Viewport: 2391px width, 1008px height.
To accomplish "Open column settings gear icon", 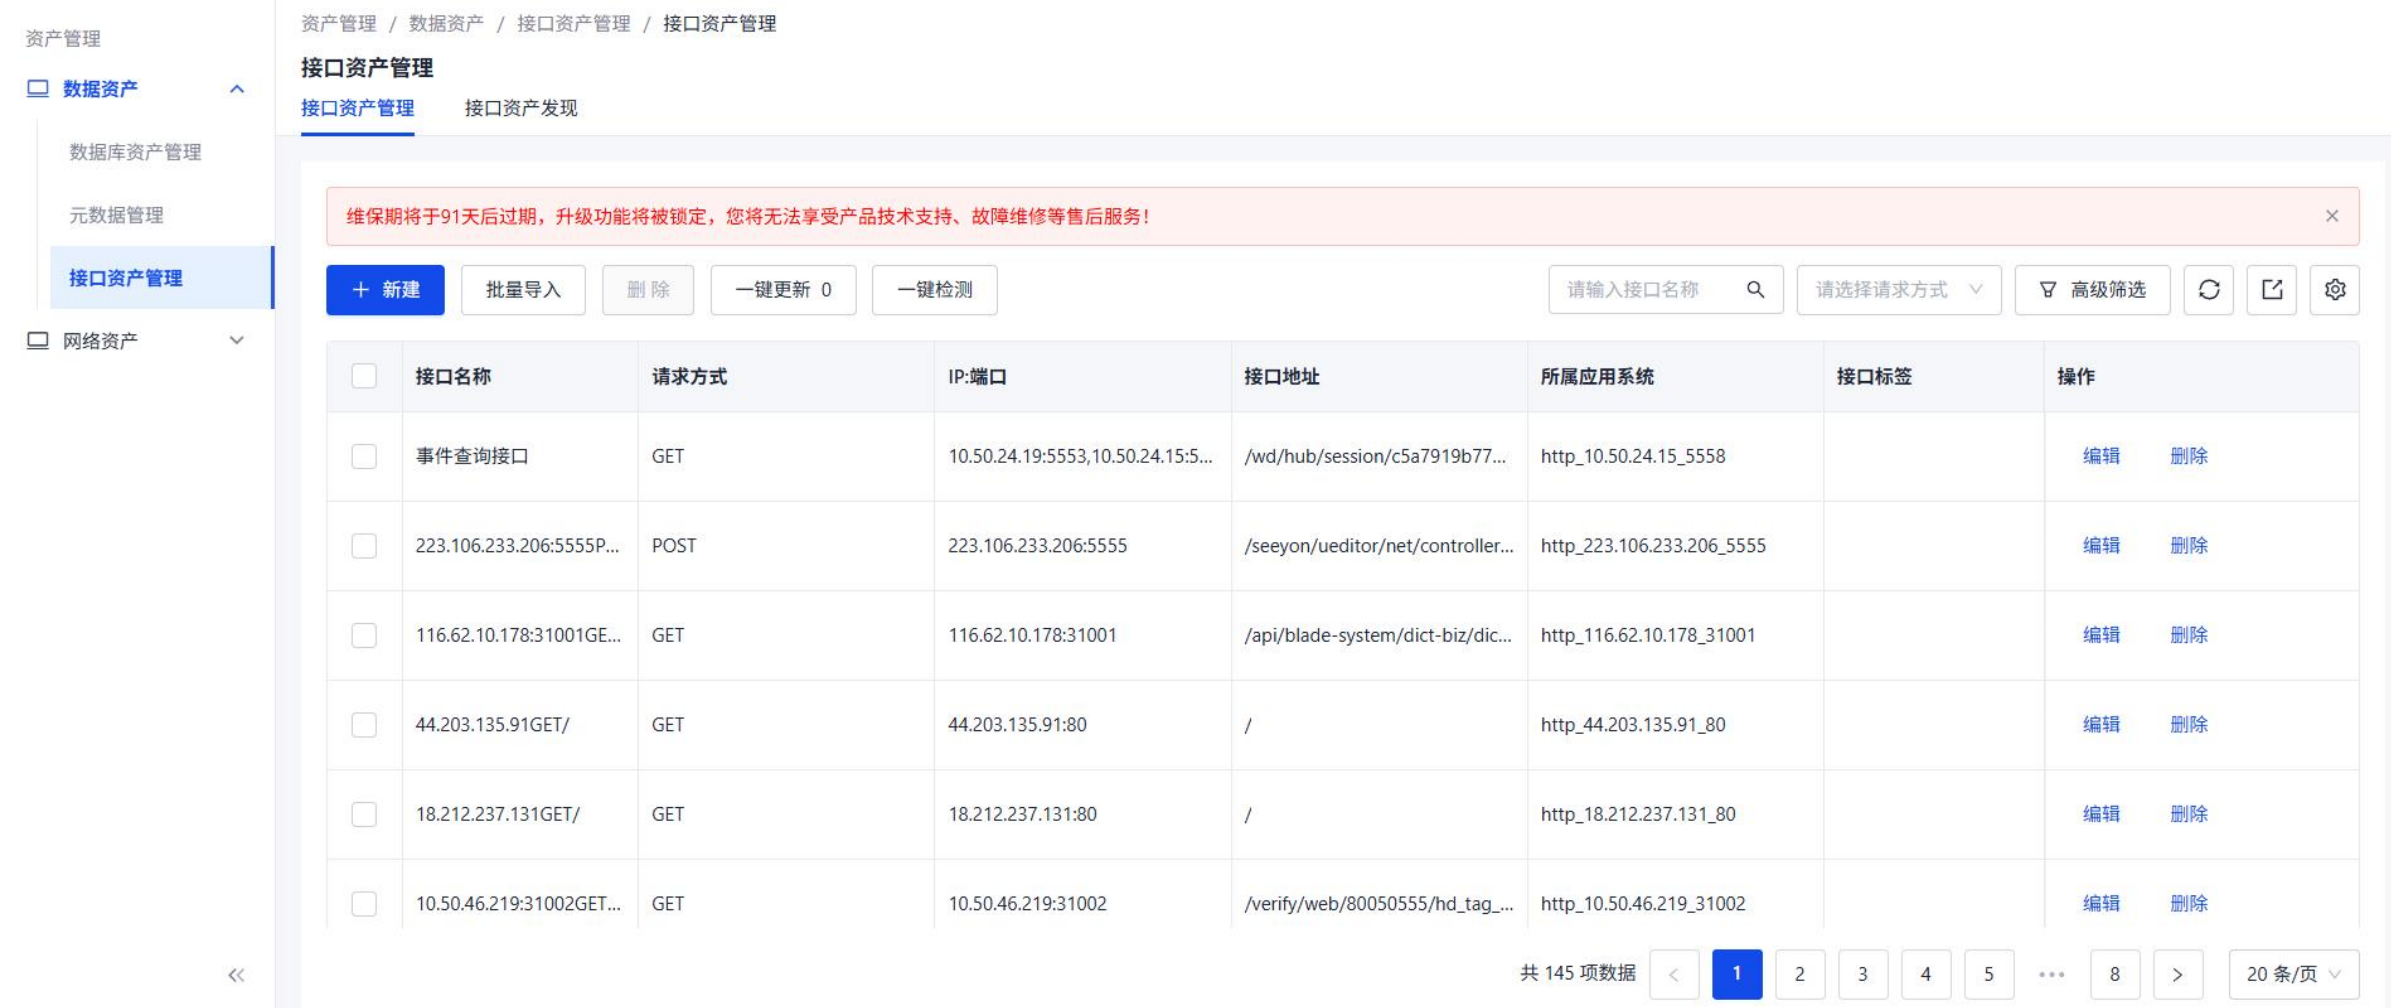I will (2334, 290).
